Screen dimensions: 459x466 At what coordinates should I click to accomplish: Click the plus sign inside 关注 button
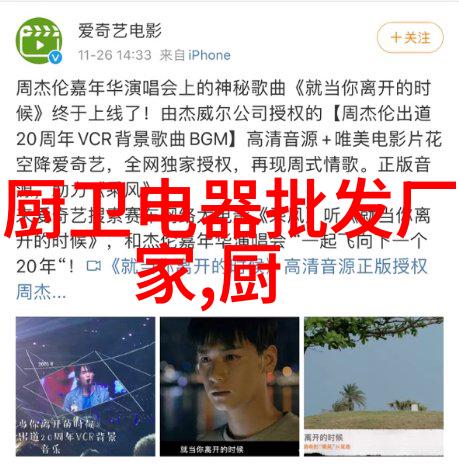coord(396,38)
